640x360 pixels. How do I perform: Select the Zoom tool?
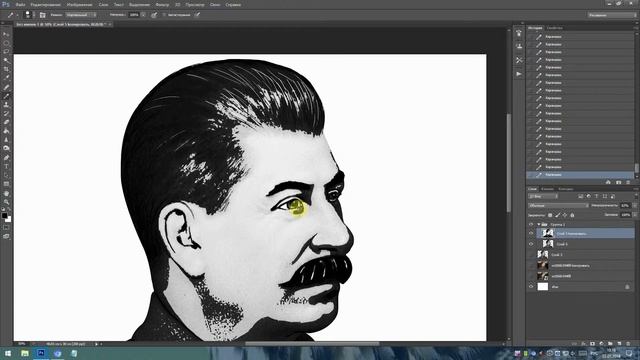(x=6, y=202)
